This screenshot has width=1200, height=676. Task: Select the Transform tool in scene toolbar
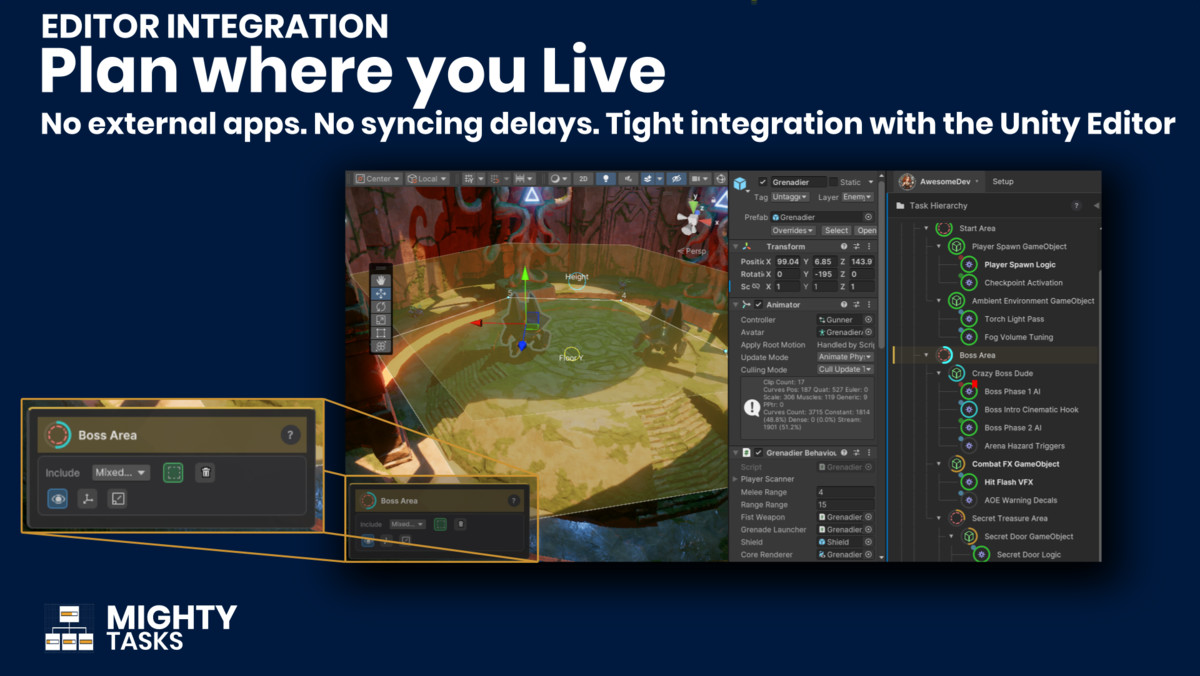coord(380,346)
